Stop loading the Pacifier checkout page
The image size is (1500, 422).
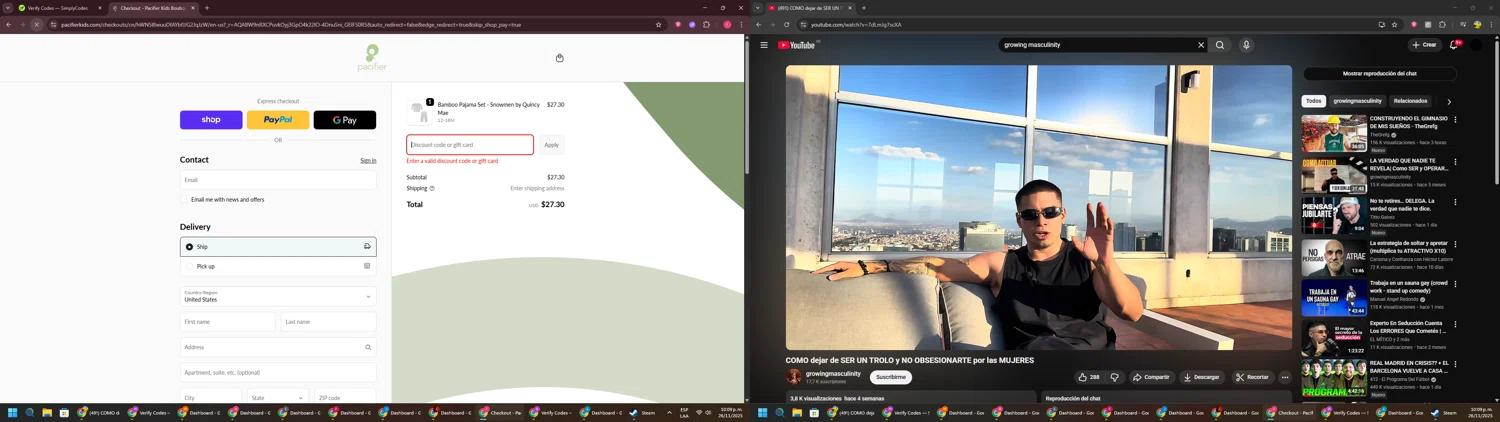coord(36,24)
